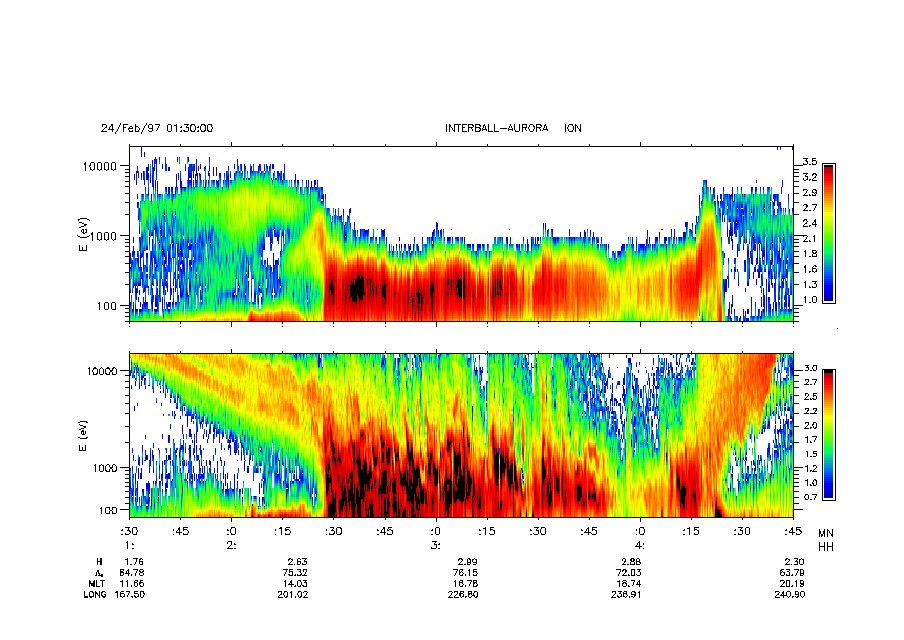Click the hour marker 4: on time axis

(x=640, y=546)
